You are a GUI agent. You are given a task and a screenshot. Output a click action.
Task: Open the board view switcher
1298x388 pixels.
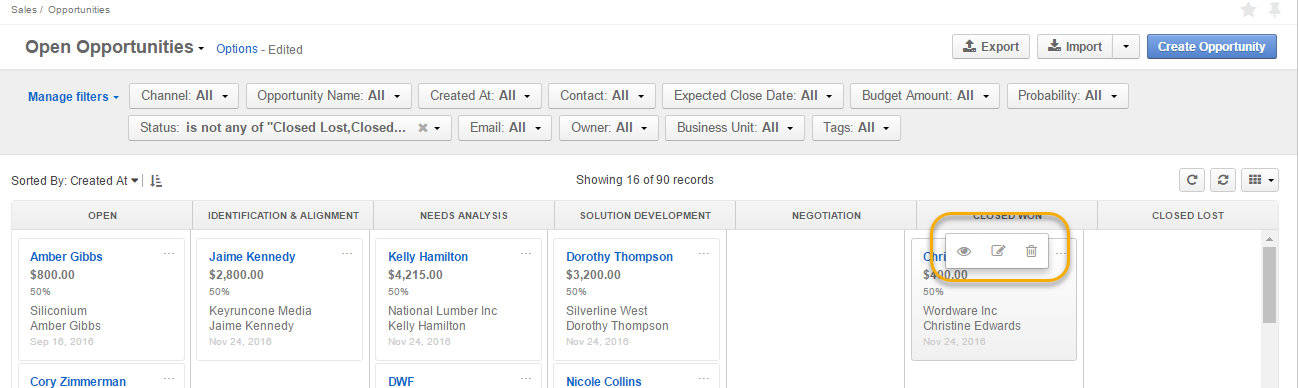pos(1259,180)
